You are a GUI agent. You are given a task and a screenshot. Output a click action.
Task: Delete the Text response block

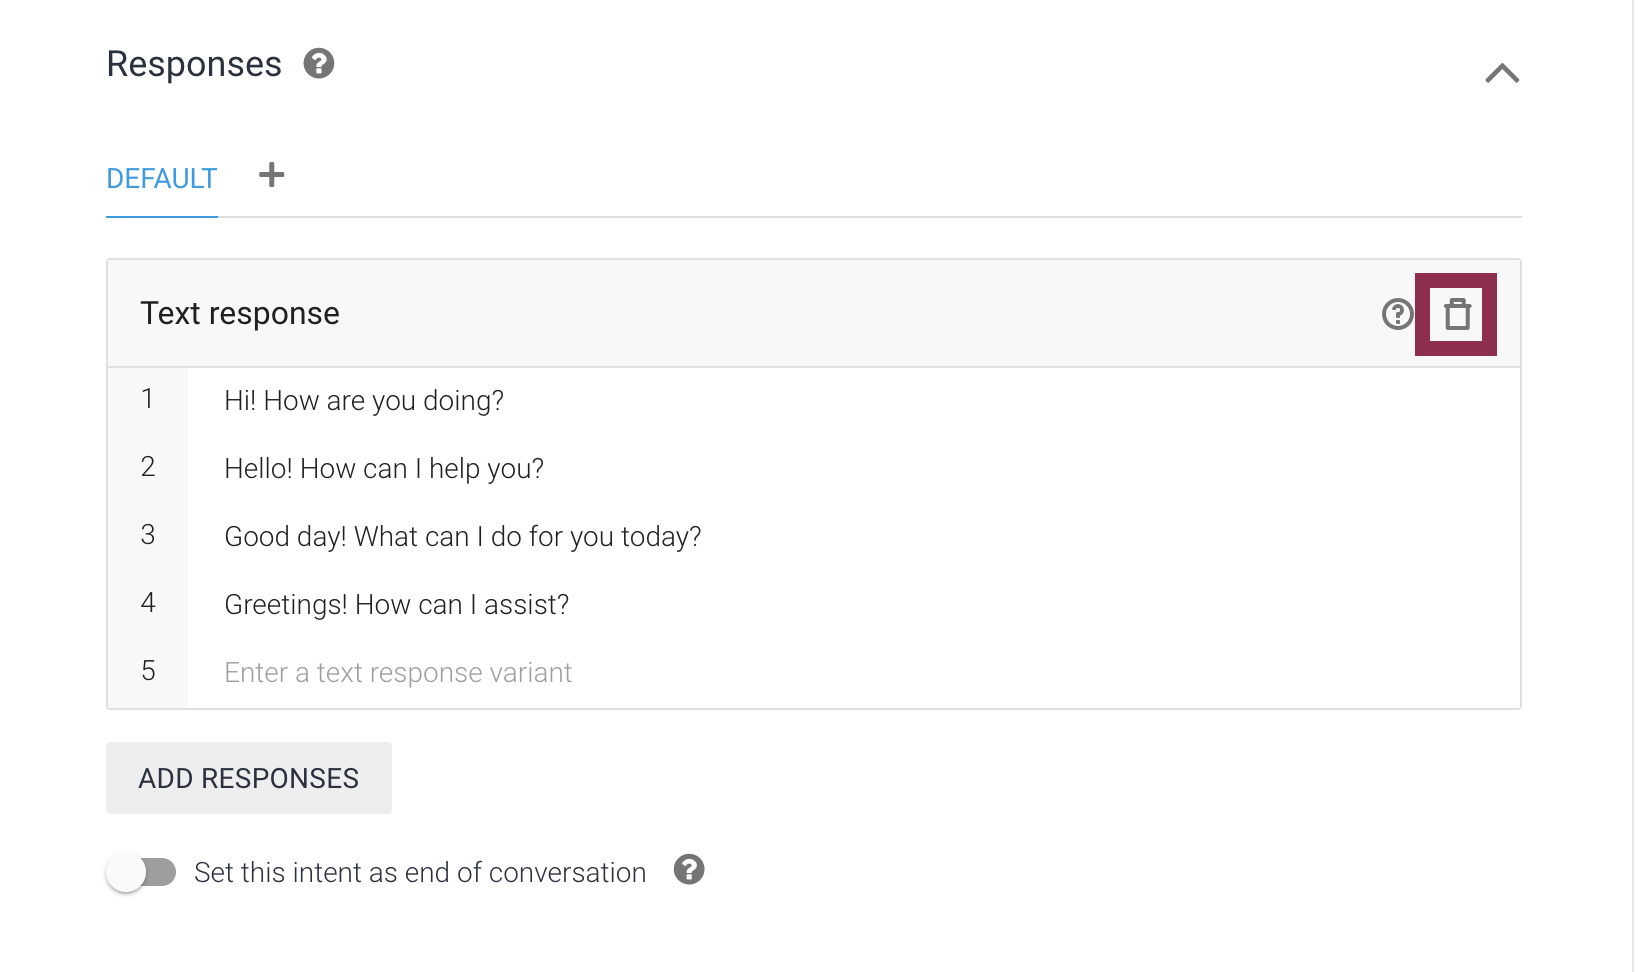[x=1457, y=314]
